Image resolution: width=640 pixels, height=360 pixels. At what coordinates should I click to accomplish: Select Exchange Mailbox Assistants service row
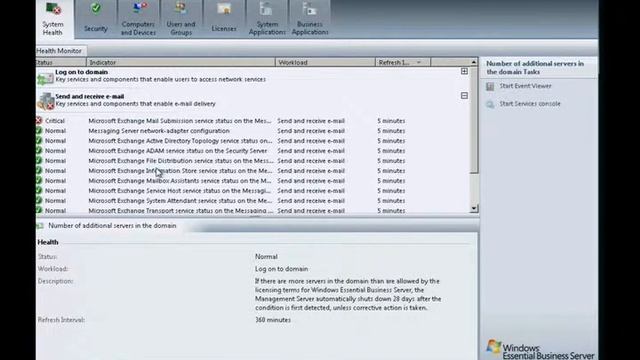click(253, 181)
